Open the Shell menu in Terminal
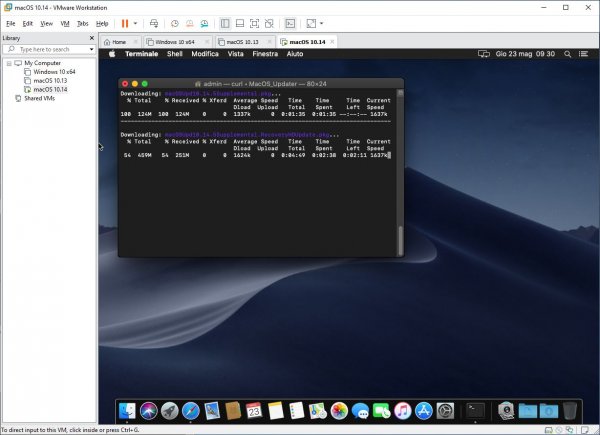600x435 pixels. tap(174, 54)
